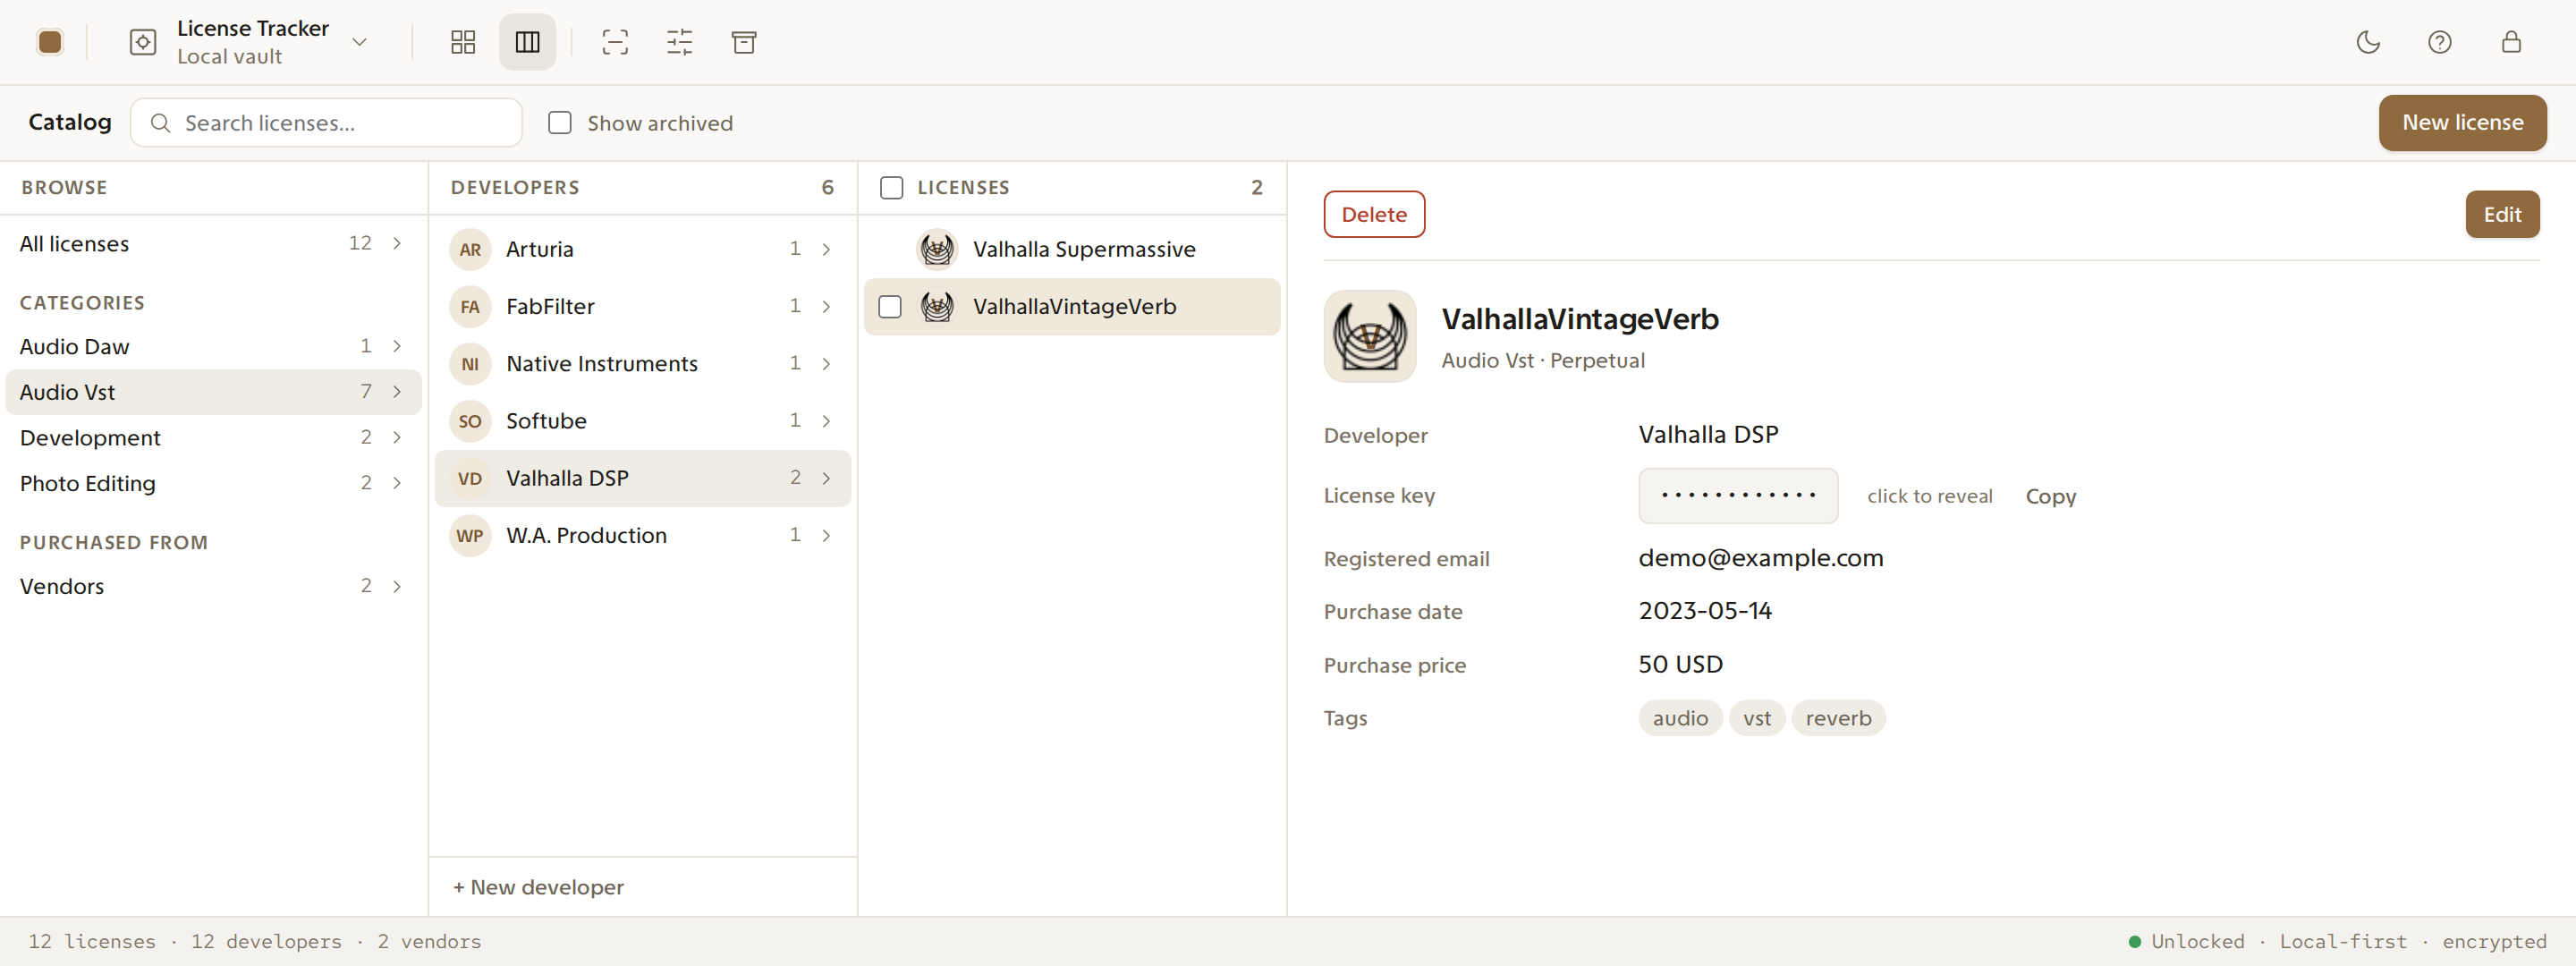Reveal the masked license key field
Image resolution: width=2576 pixels, height=966 pixels.
1738,496
